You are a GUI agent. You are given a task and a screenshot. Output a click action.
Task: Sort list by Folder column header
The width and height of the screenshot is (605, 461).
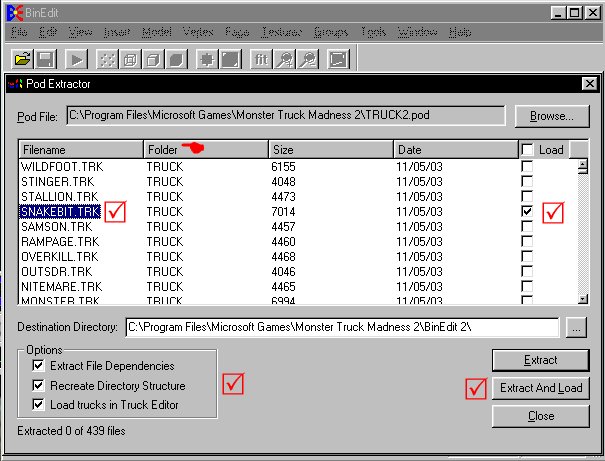(206, 150)
